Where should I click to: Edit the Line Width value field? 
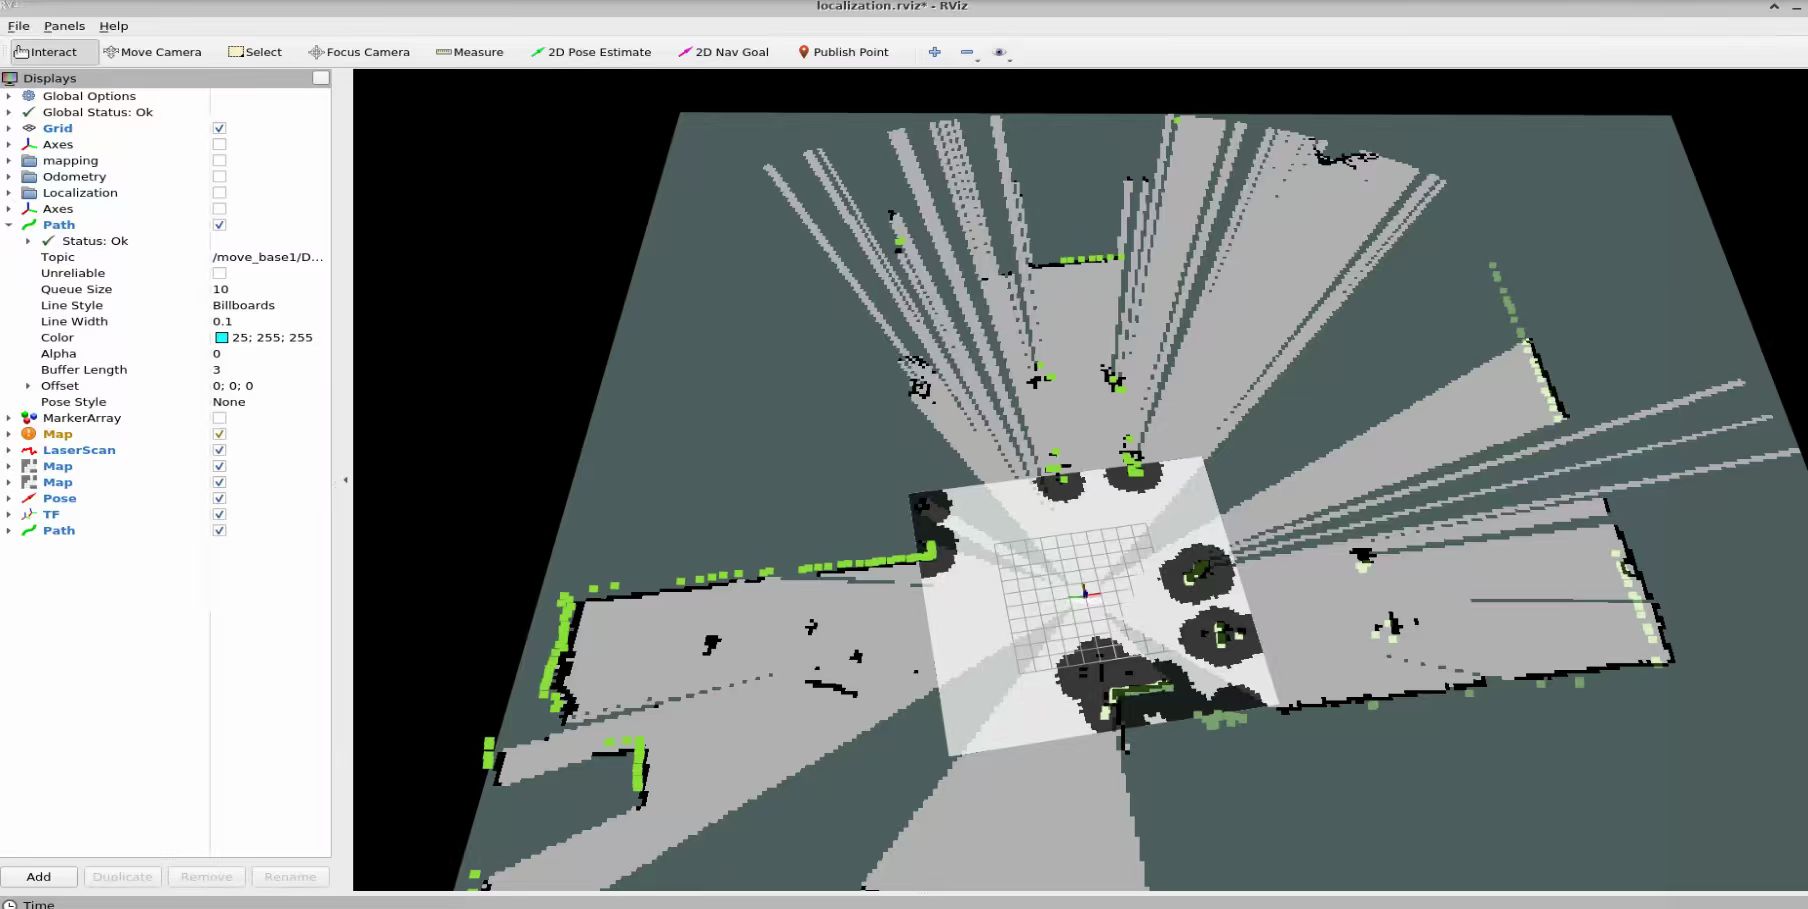tap(265, 322)
